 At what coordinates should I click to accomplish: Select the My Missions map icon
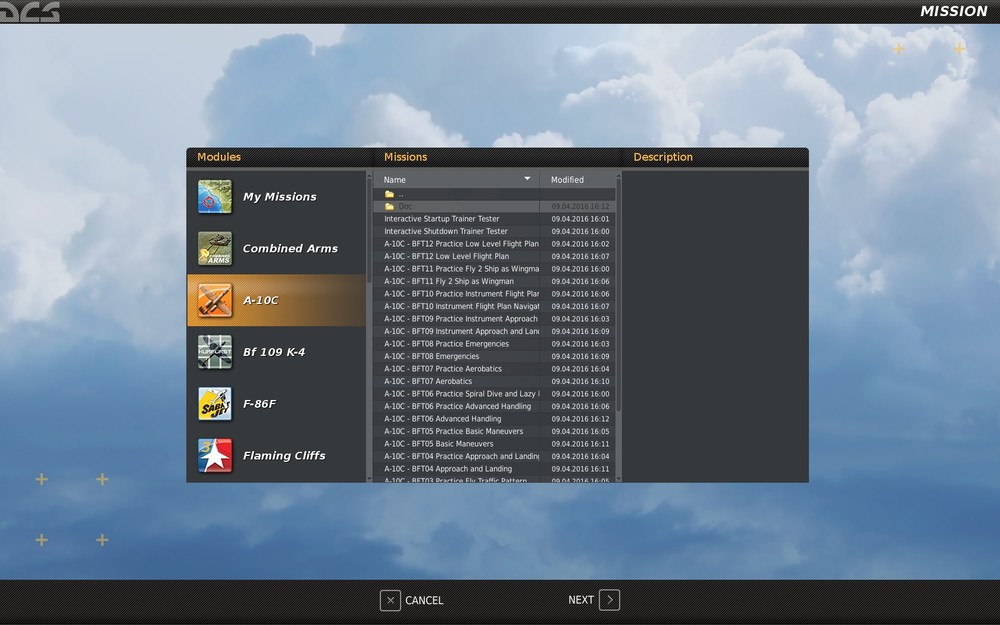[x=215, y=196]
